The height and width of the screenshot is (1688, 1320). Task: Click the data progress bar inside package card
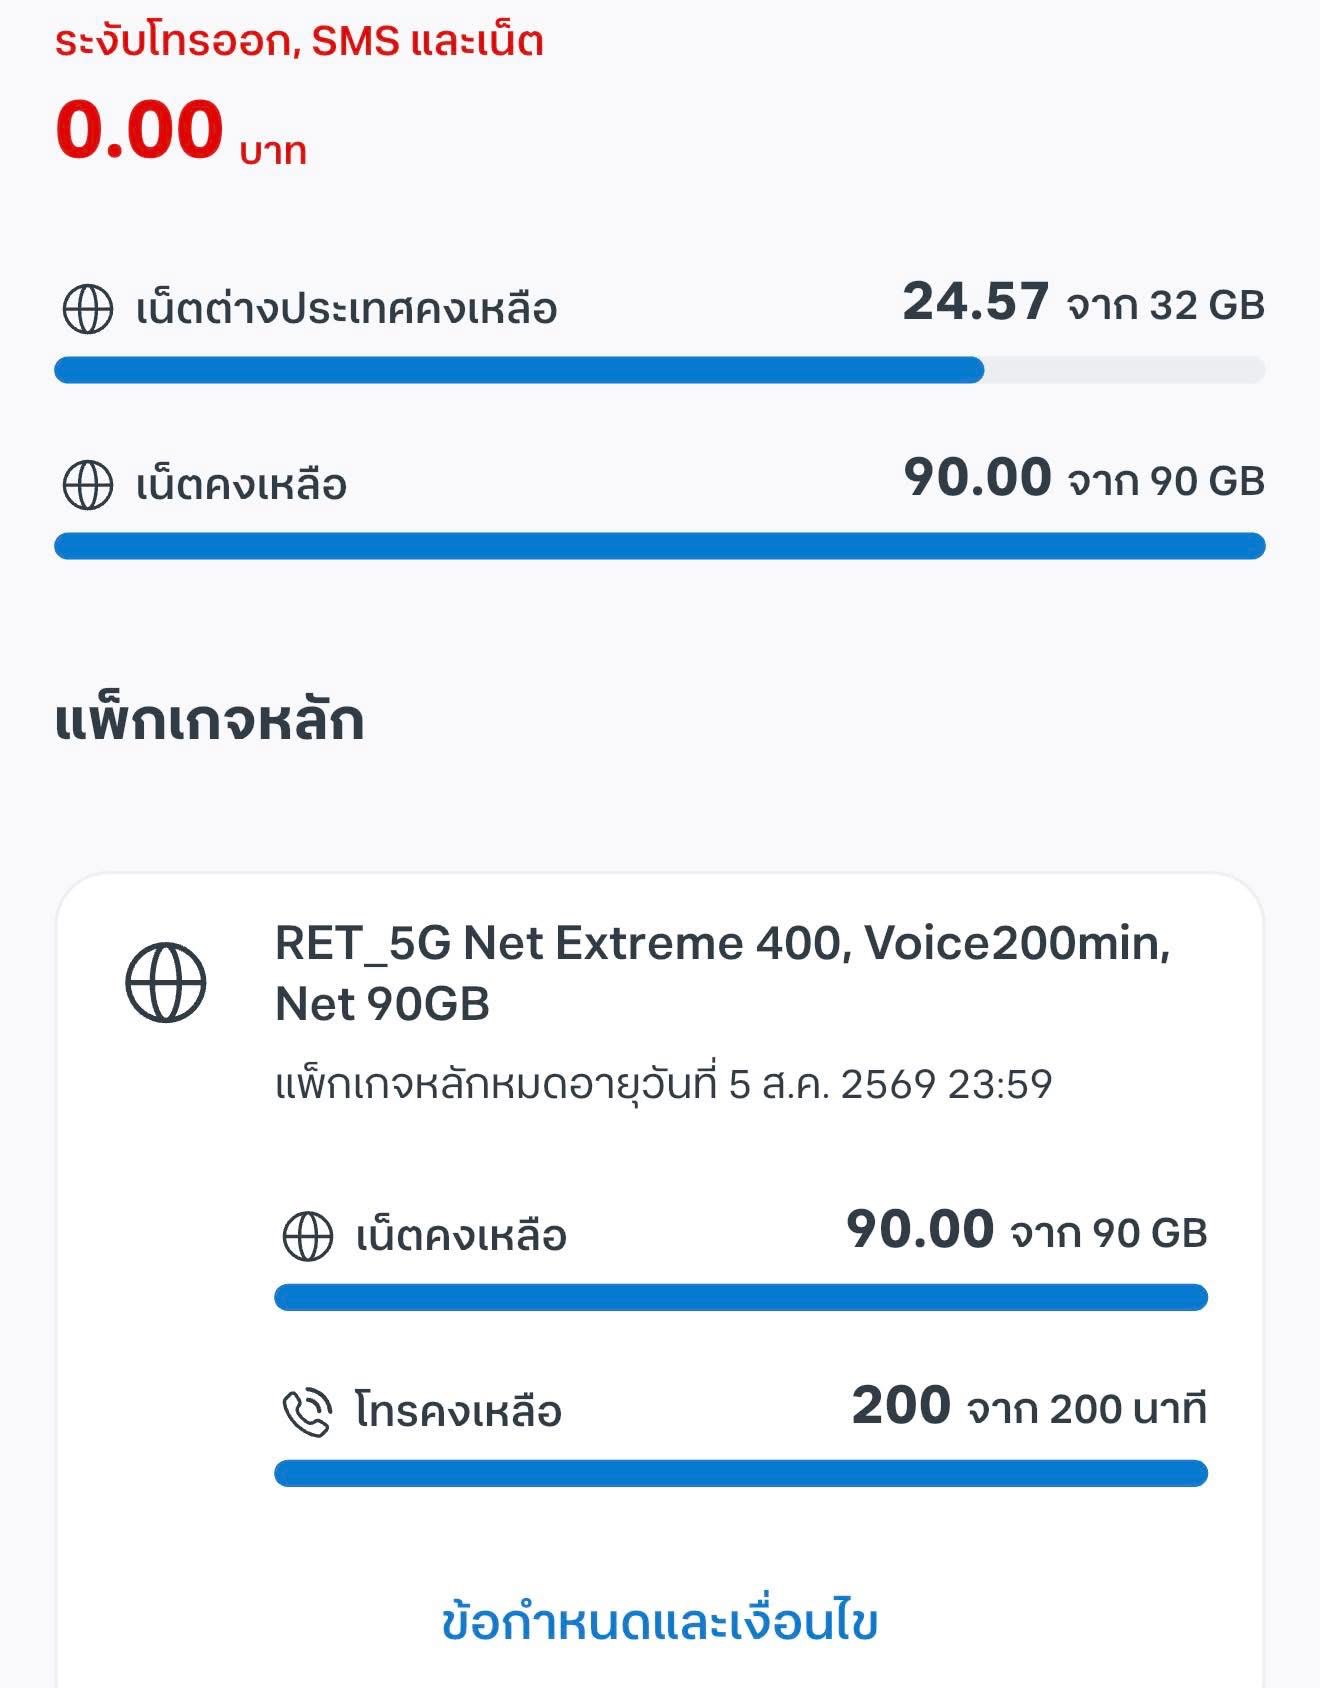740,1298
